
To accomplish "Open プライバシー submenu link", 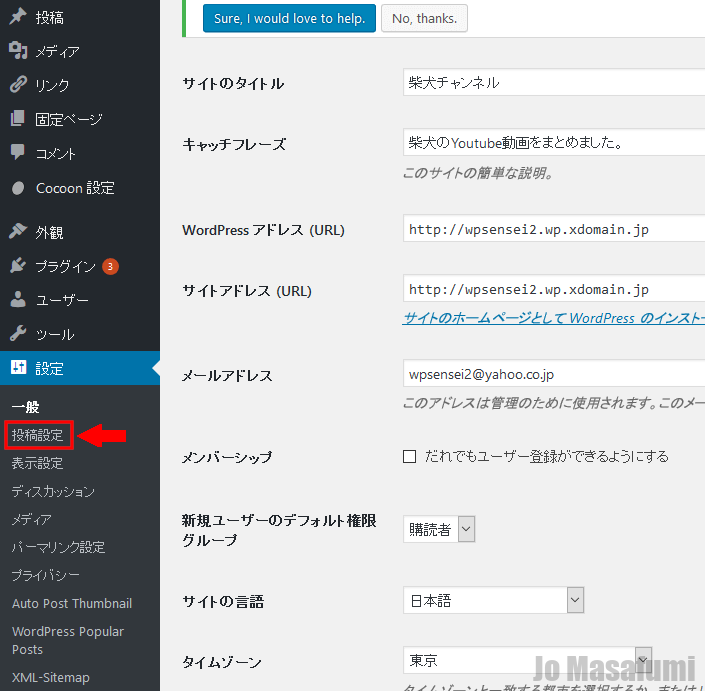I will (45, 575).
